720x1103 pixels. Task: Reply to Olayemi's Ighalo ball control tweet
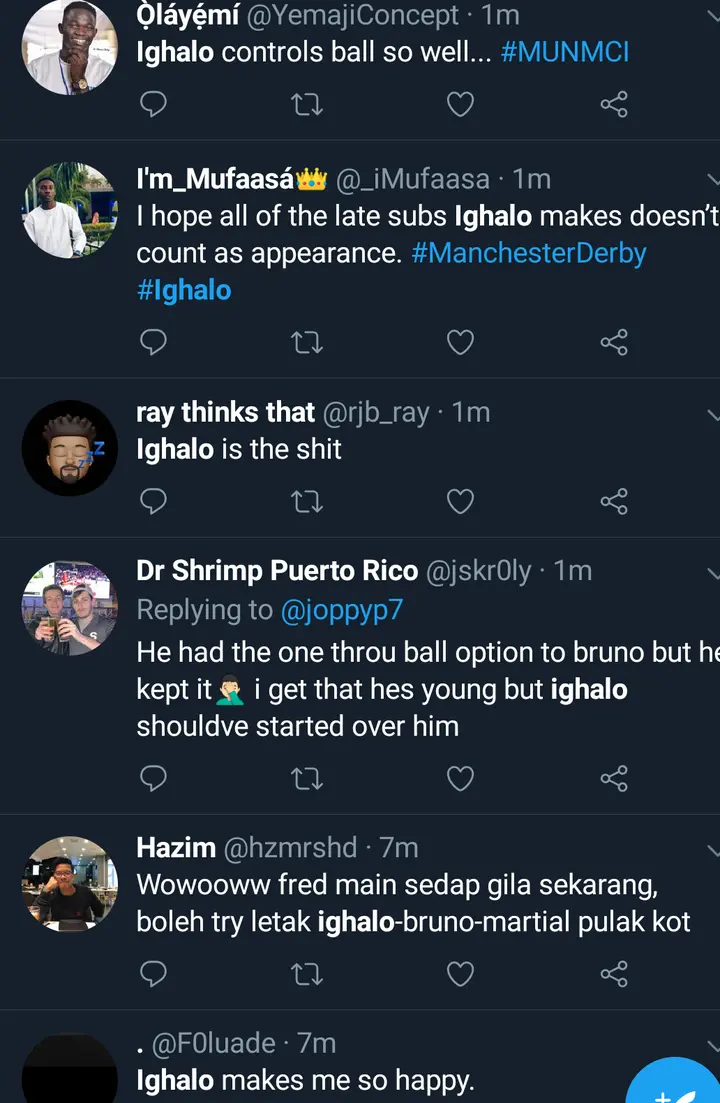pyautogui.click(x=153, y=103)
